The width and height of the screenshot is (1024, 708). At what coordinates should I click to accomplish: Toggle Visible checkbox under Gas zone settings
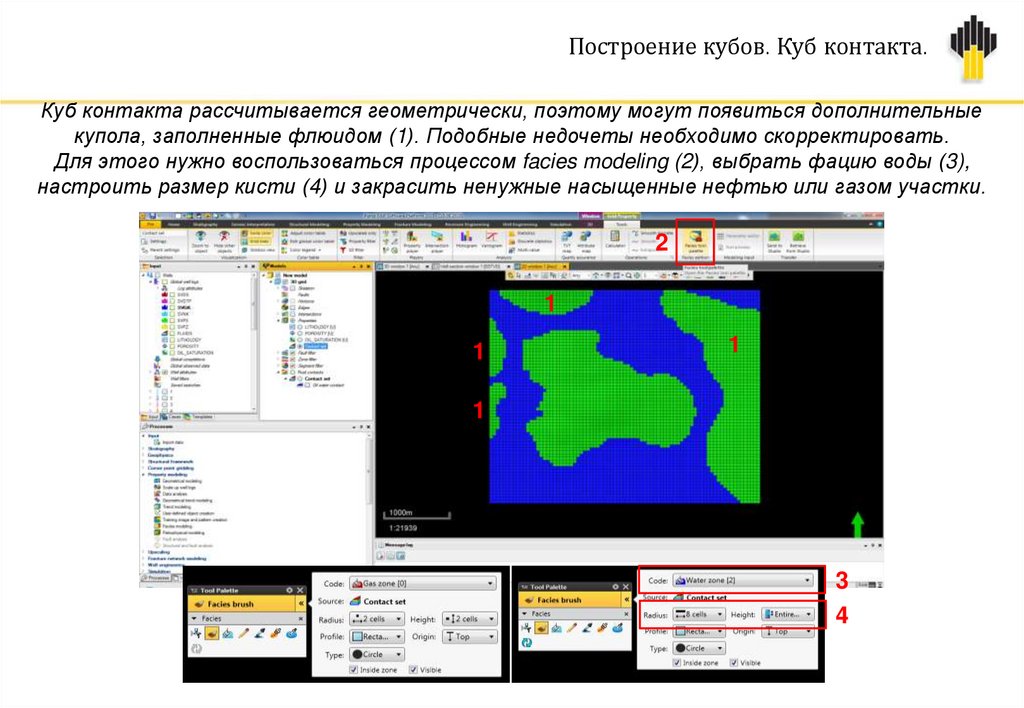[413, 669]
